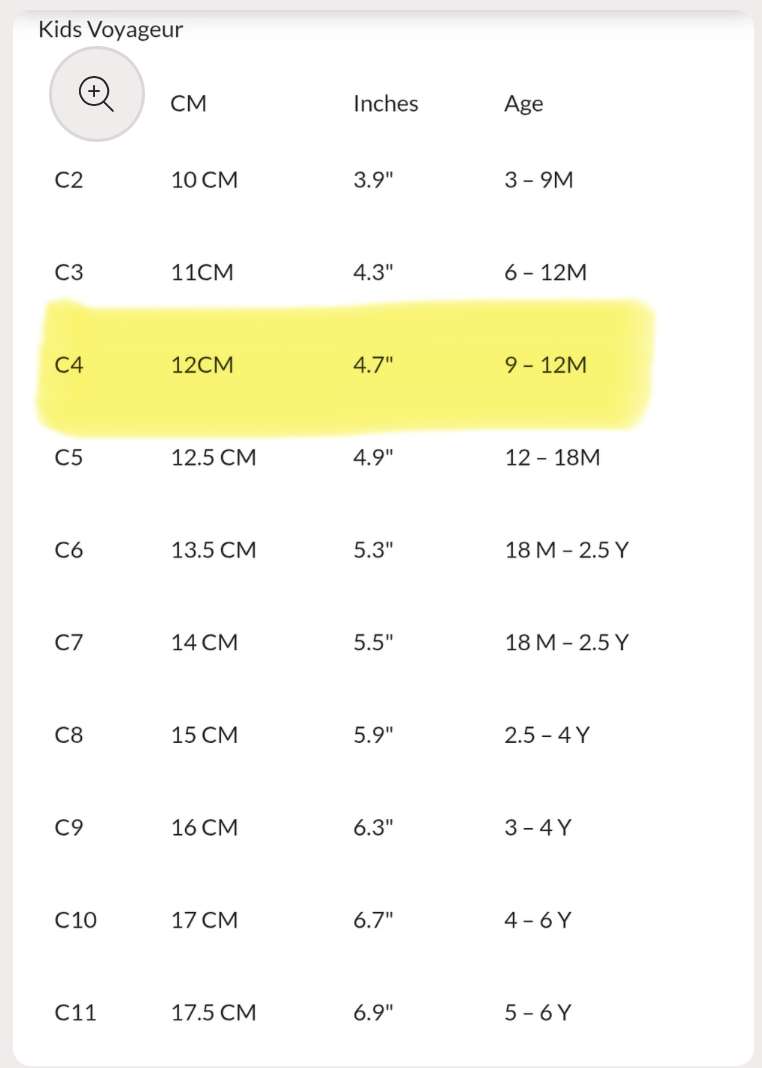This screenshot has width=762, height=1068.
Task: Click the magnifying glass zoom icon
Action: coord(96,94)
